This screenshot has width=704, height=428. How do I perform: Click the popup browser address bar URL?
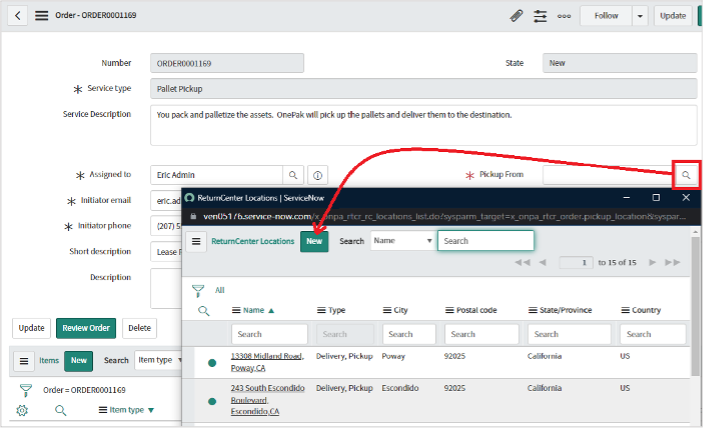click(444, 216)
